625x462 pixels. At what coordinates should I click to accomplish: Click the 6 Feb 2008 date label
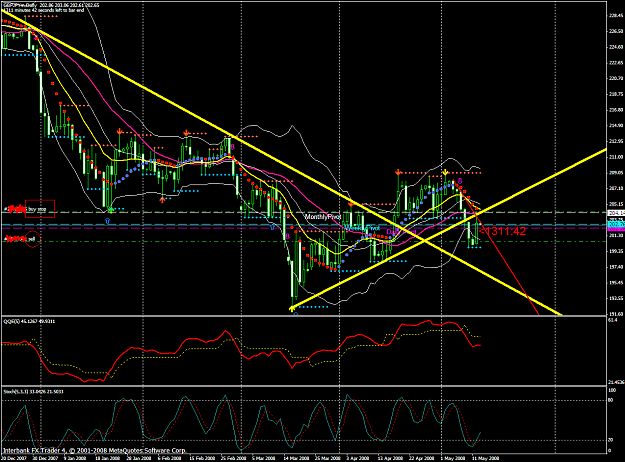pyautogui.click(x=169, y=458)
